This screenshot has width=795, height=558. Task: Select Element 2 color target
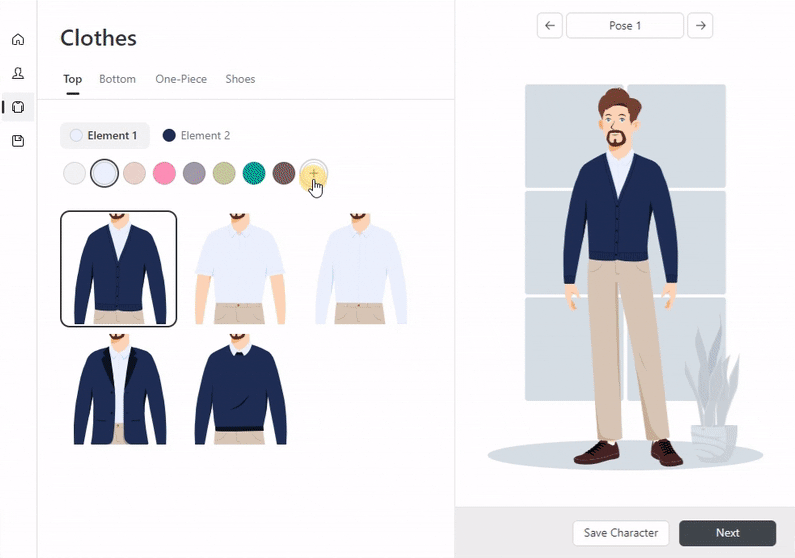tap(197, 136)
